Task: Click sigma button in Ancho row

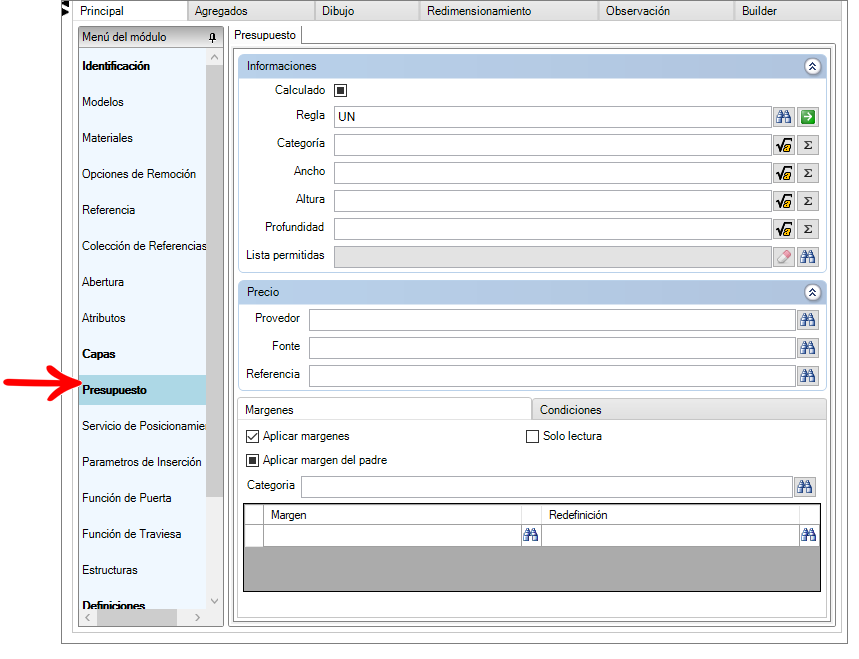Action: click(x=808, y=173)
